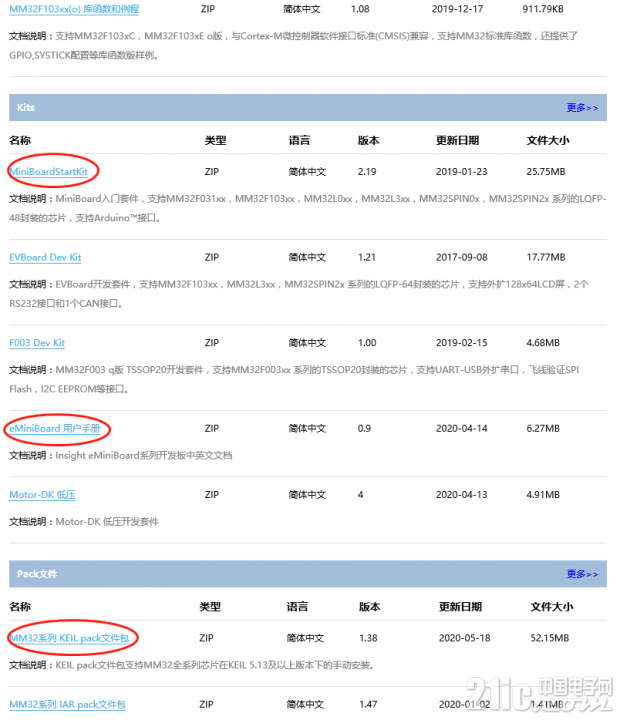Open the MM32F103xx(o) library download link
The image size is (620, 720).
74,9
